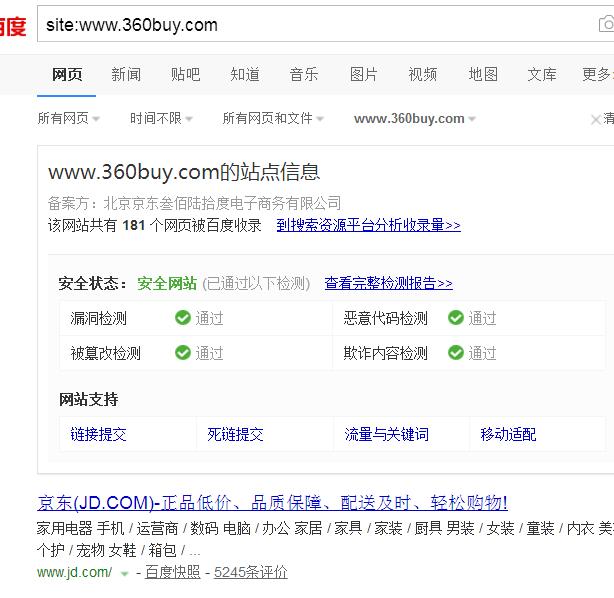Click the 安全网站 status text

point(167,283)
